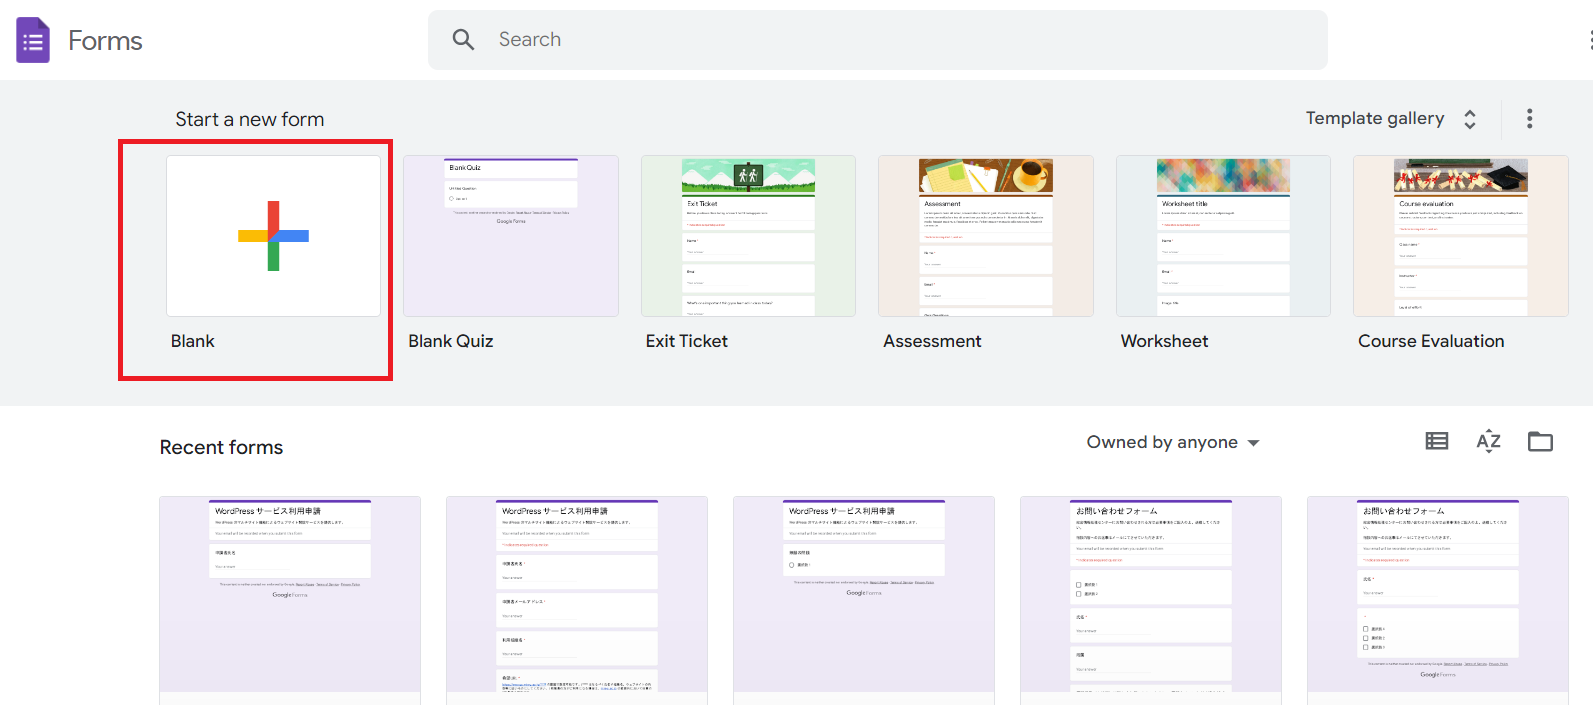Image resolution: width=1593 pixels, height=705 pixels.
Task: Click the 'Assessment' caption text
Action: coord(932,341)
